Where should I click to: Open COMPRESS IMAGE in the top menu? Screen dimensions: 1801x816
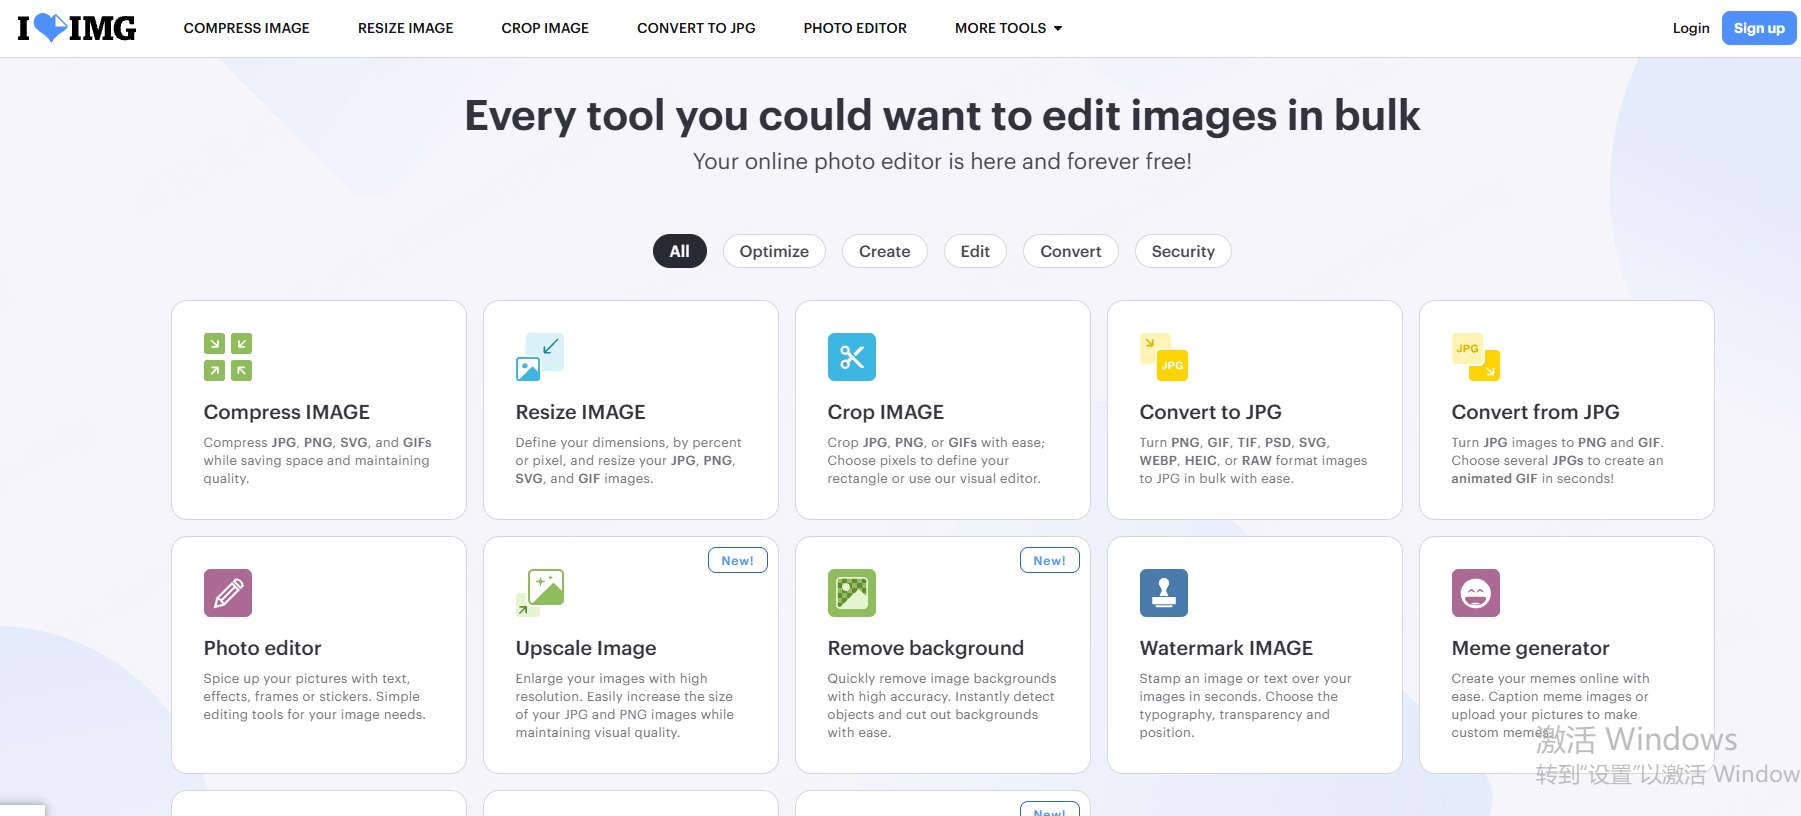[247, 28]
